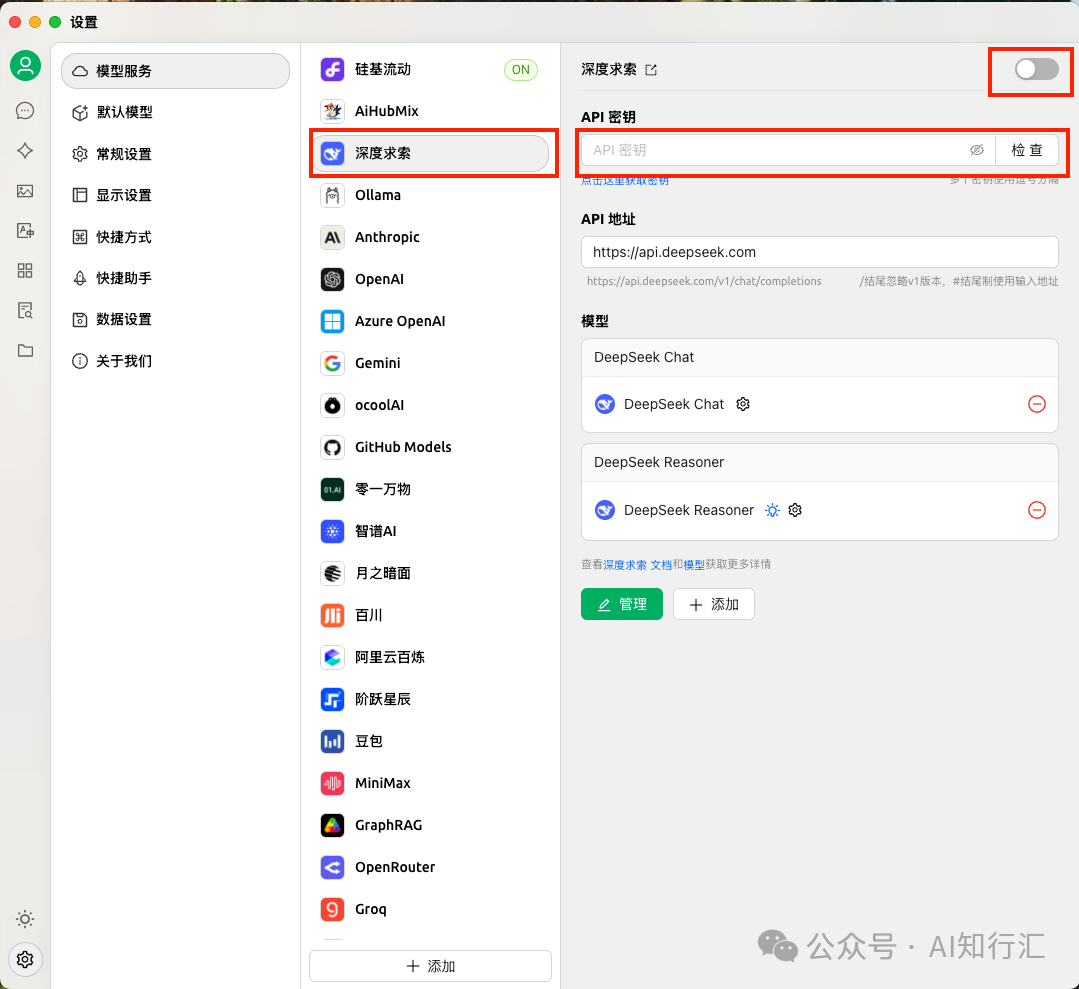Open 数据设置 settings menu item
Screen dimensions: 1079x989
(175, 319)
